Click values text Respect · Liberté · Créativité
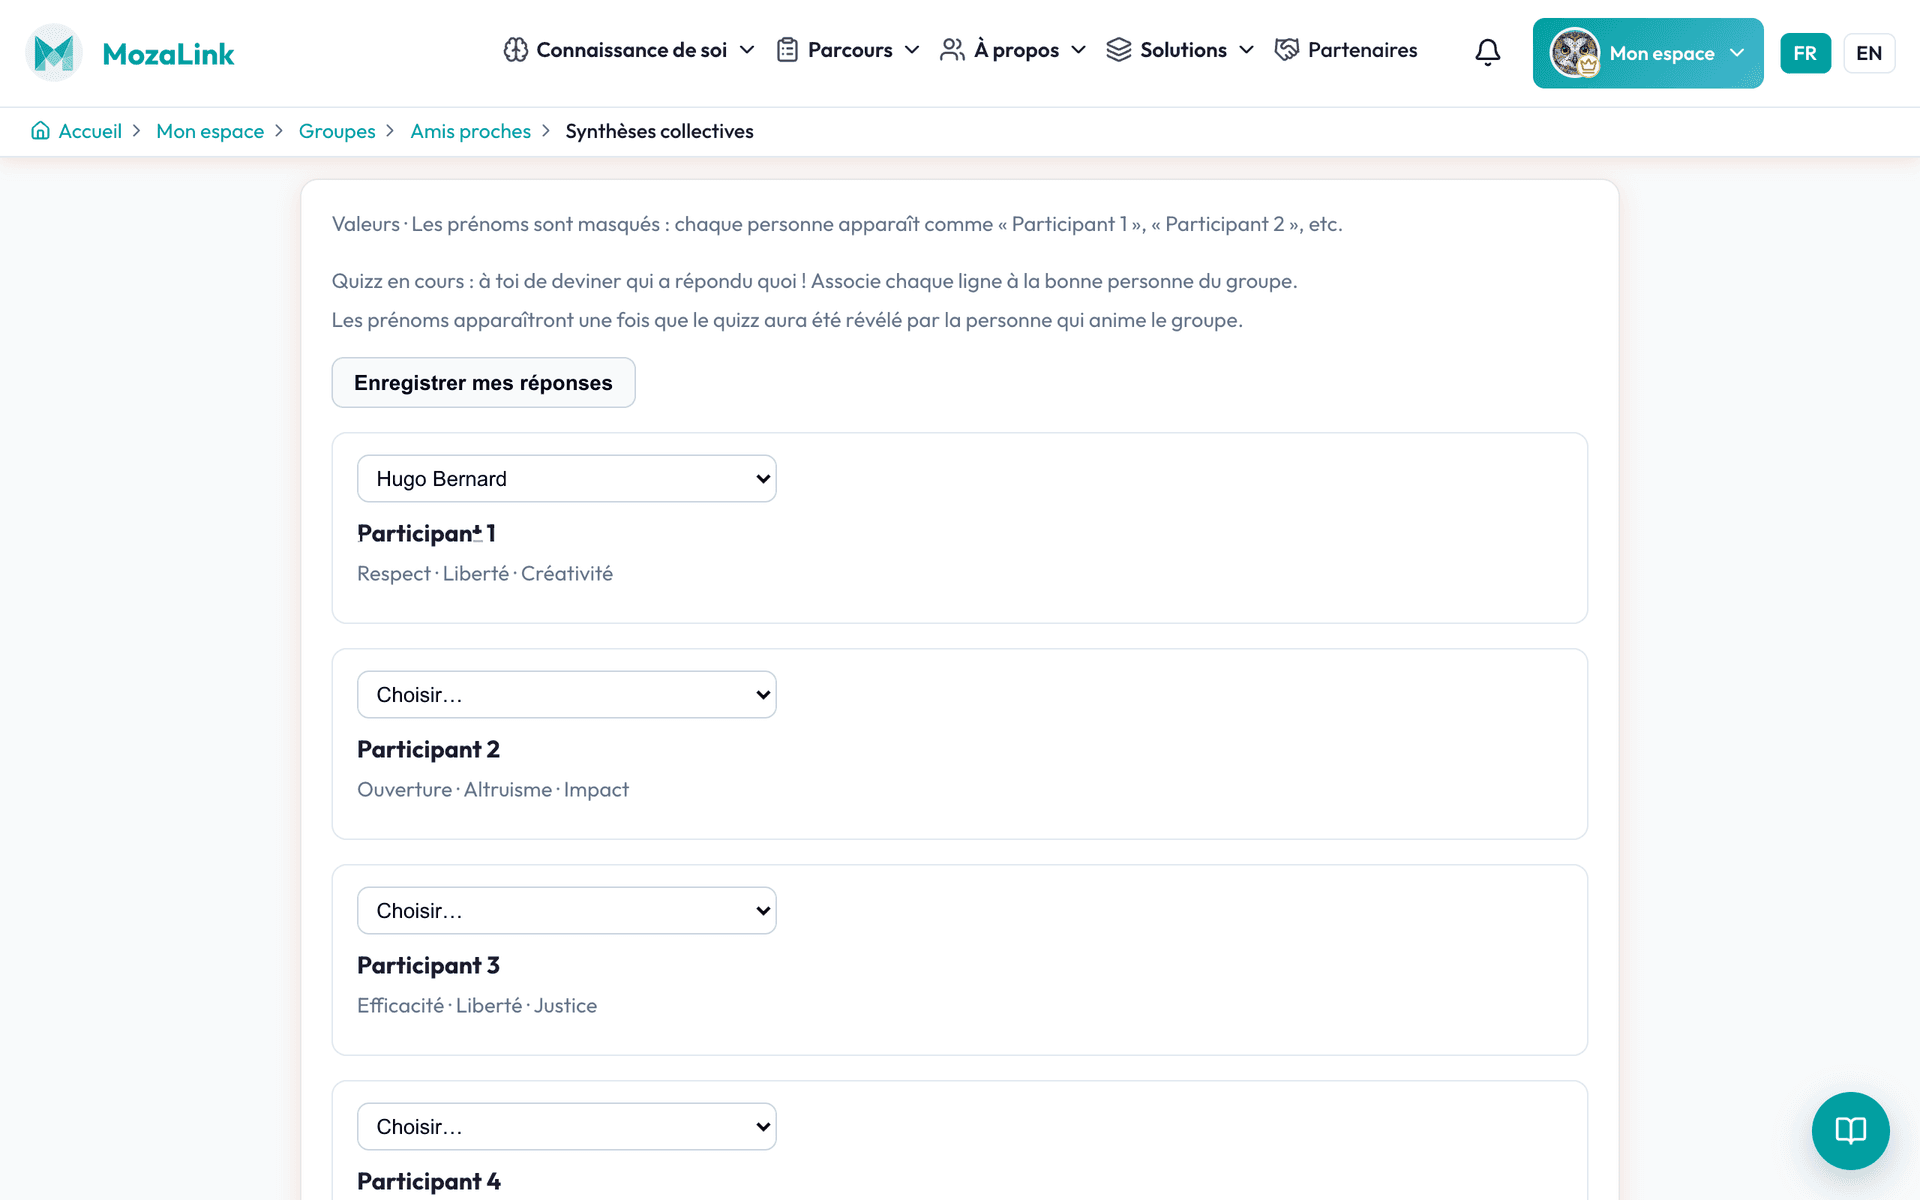The height and width of the screenshot is (1200, 1920). [485, 574]
